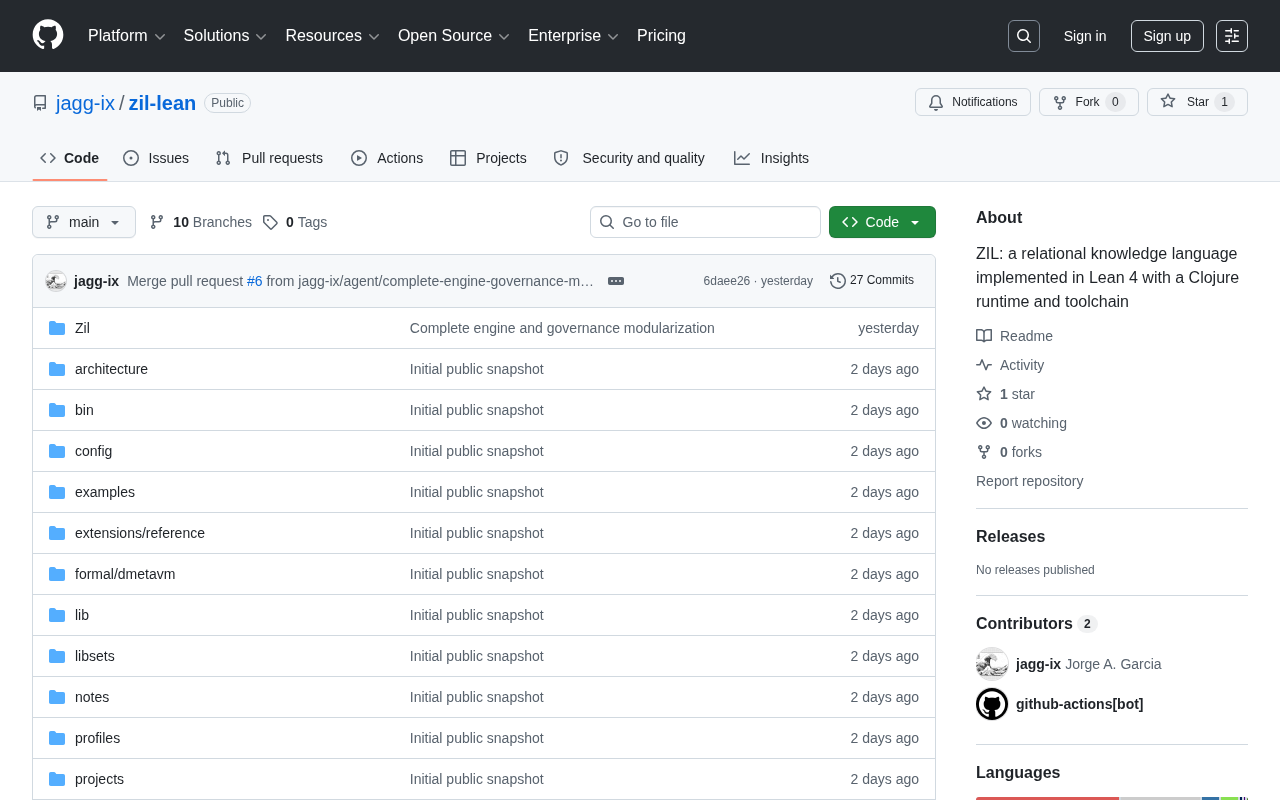
Task: Go to the GitHub homepage logo
Action: [x=48, y=35]
